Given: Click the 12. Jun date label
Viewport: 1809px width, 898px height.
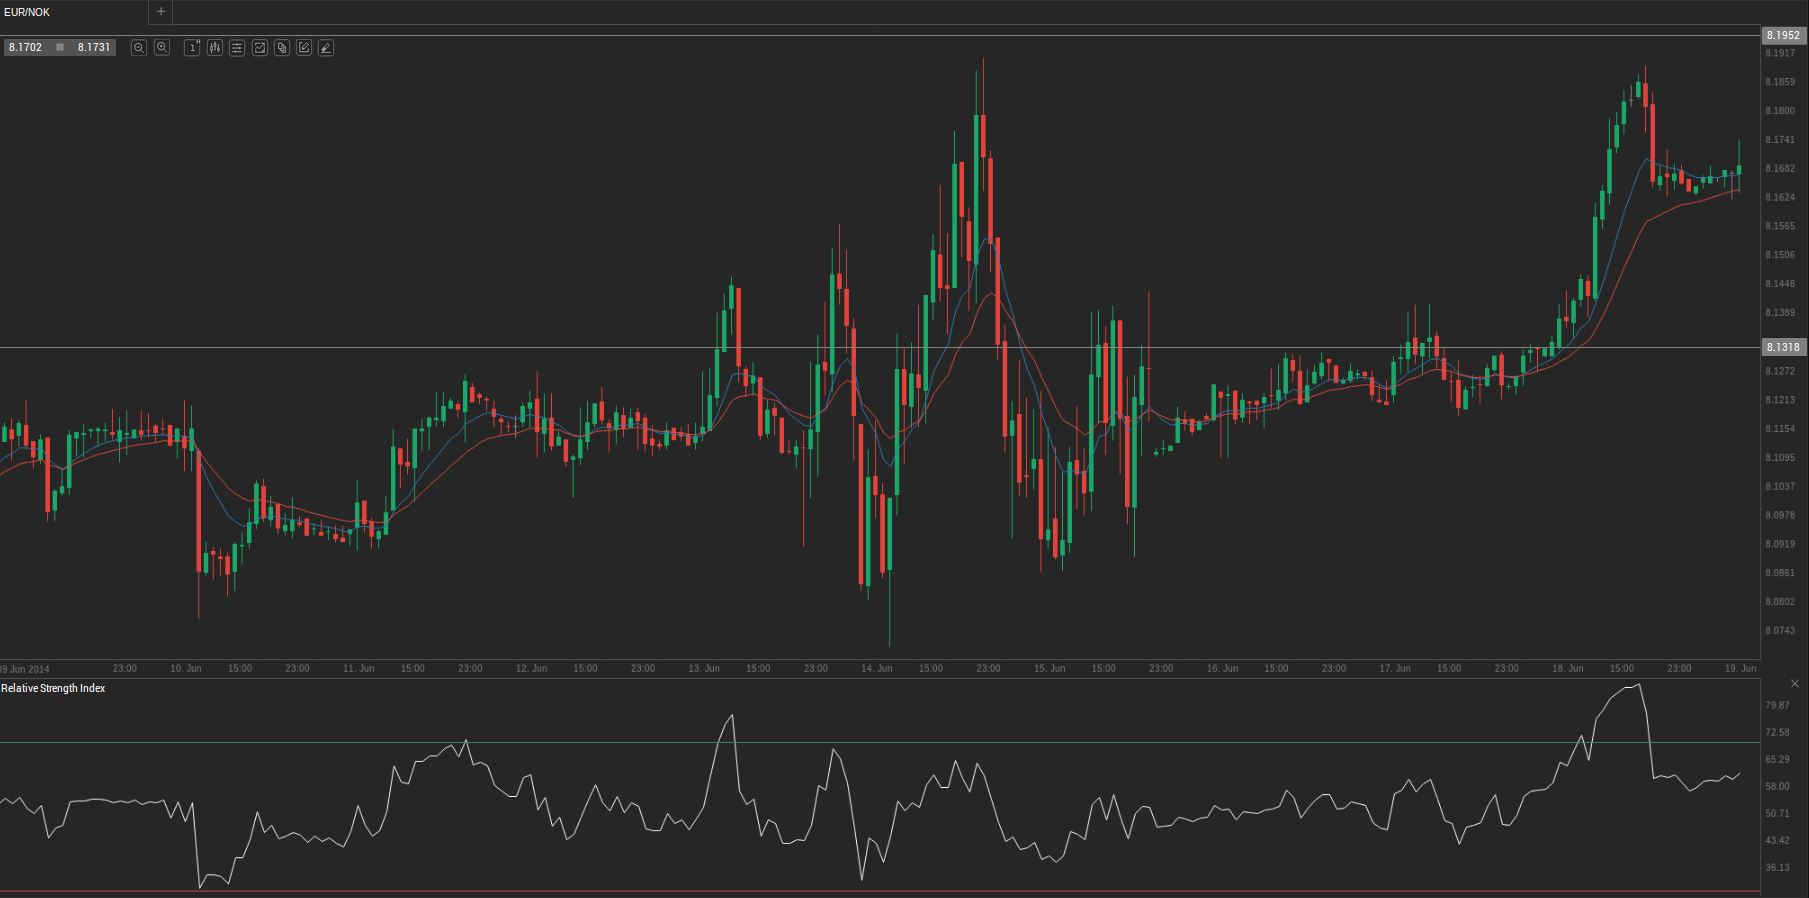Looking at the screenshot, I should click(x=532, y=668).
